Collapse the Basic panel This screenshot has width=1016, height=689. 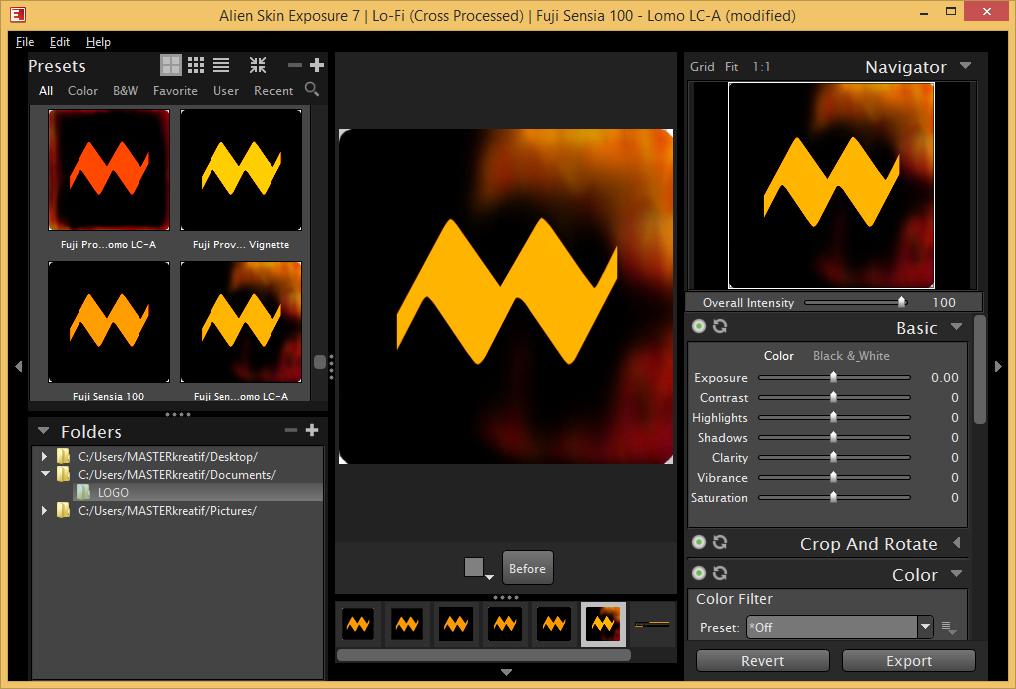pyautogui.click(x=956, y=327)
